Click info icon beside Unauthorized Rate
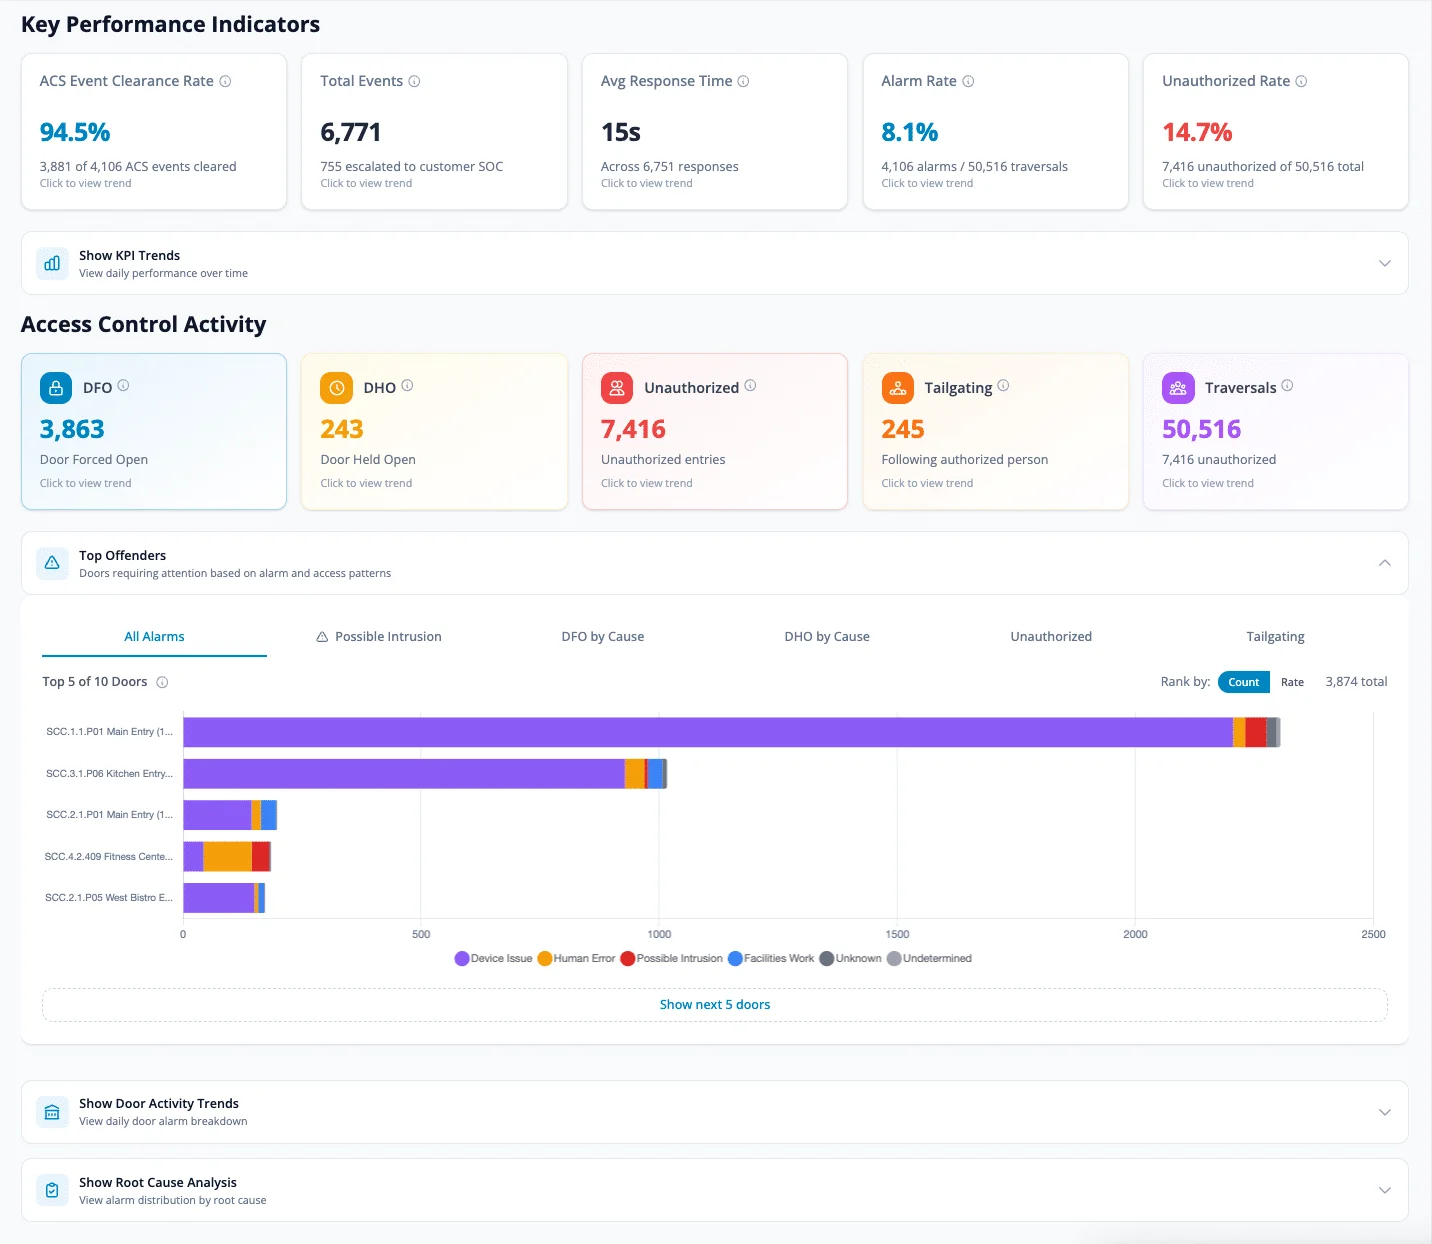 (1301, 81)
